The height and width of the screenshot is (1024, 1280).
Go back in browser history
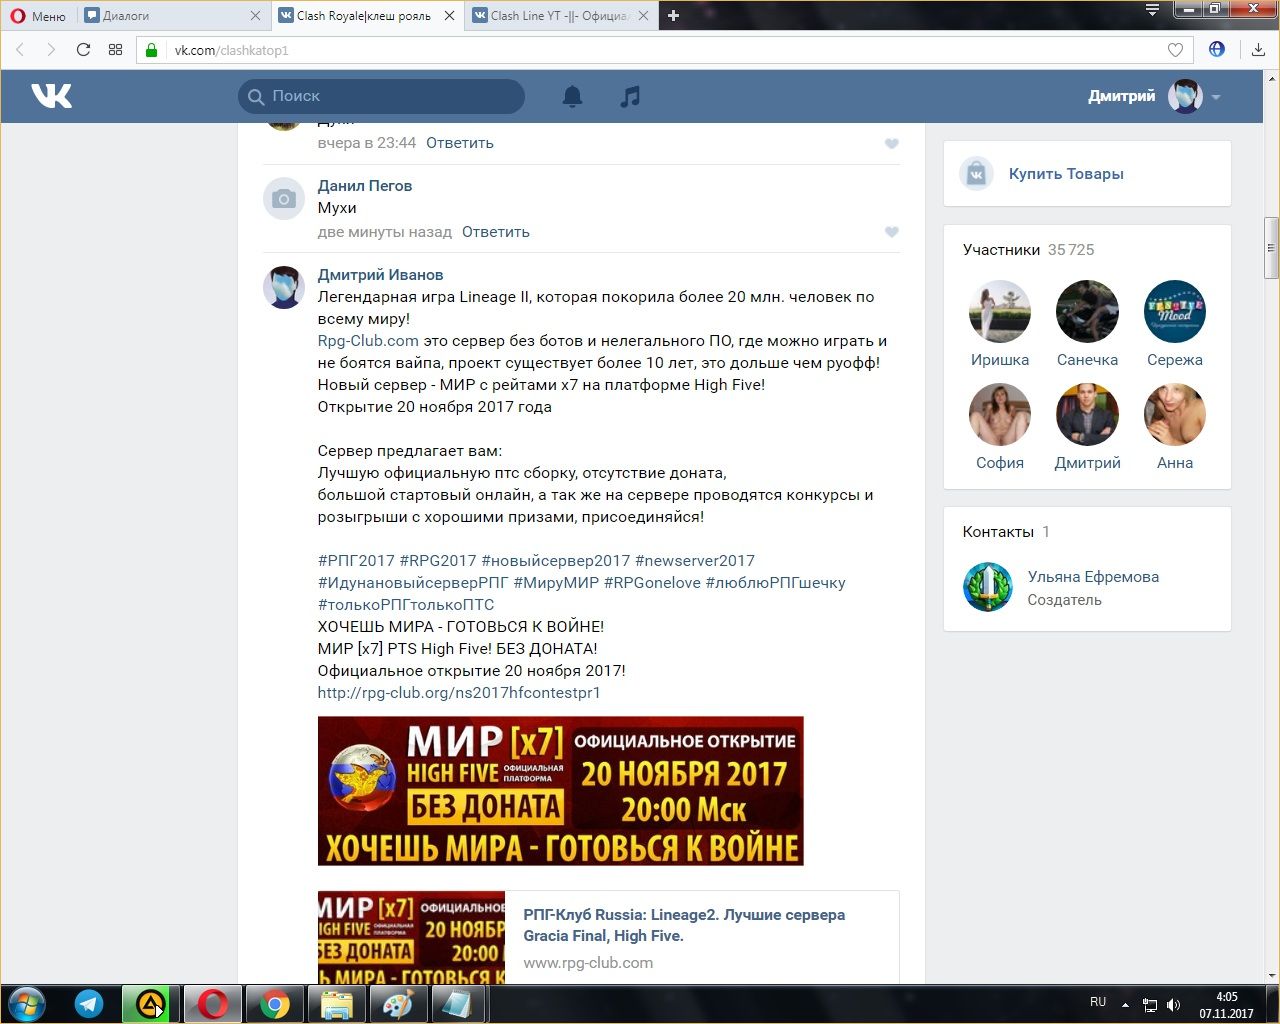[20, 50]
